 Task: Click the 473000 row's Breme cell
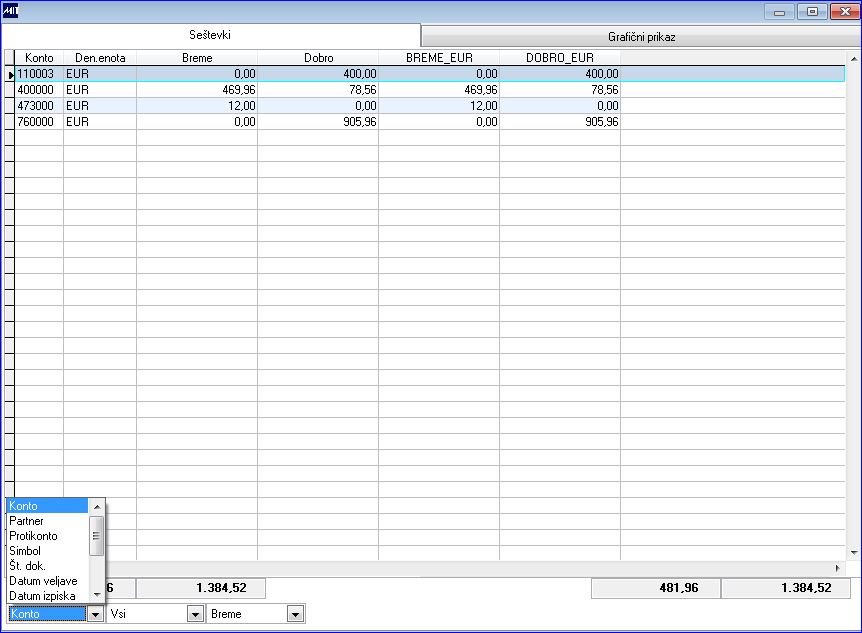tap(197, 106)
